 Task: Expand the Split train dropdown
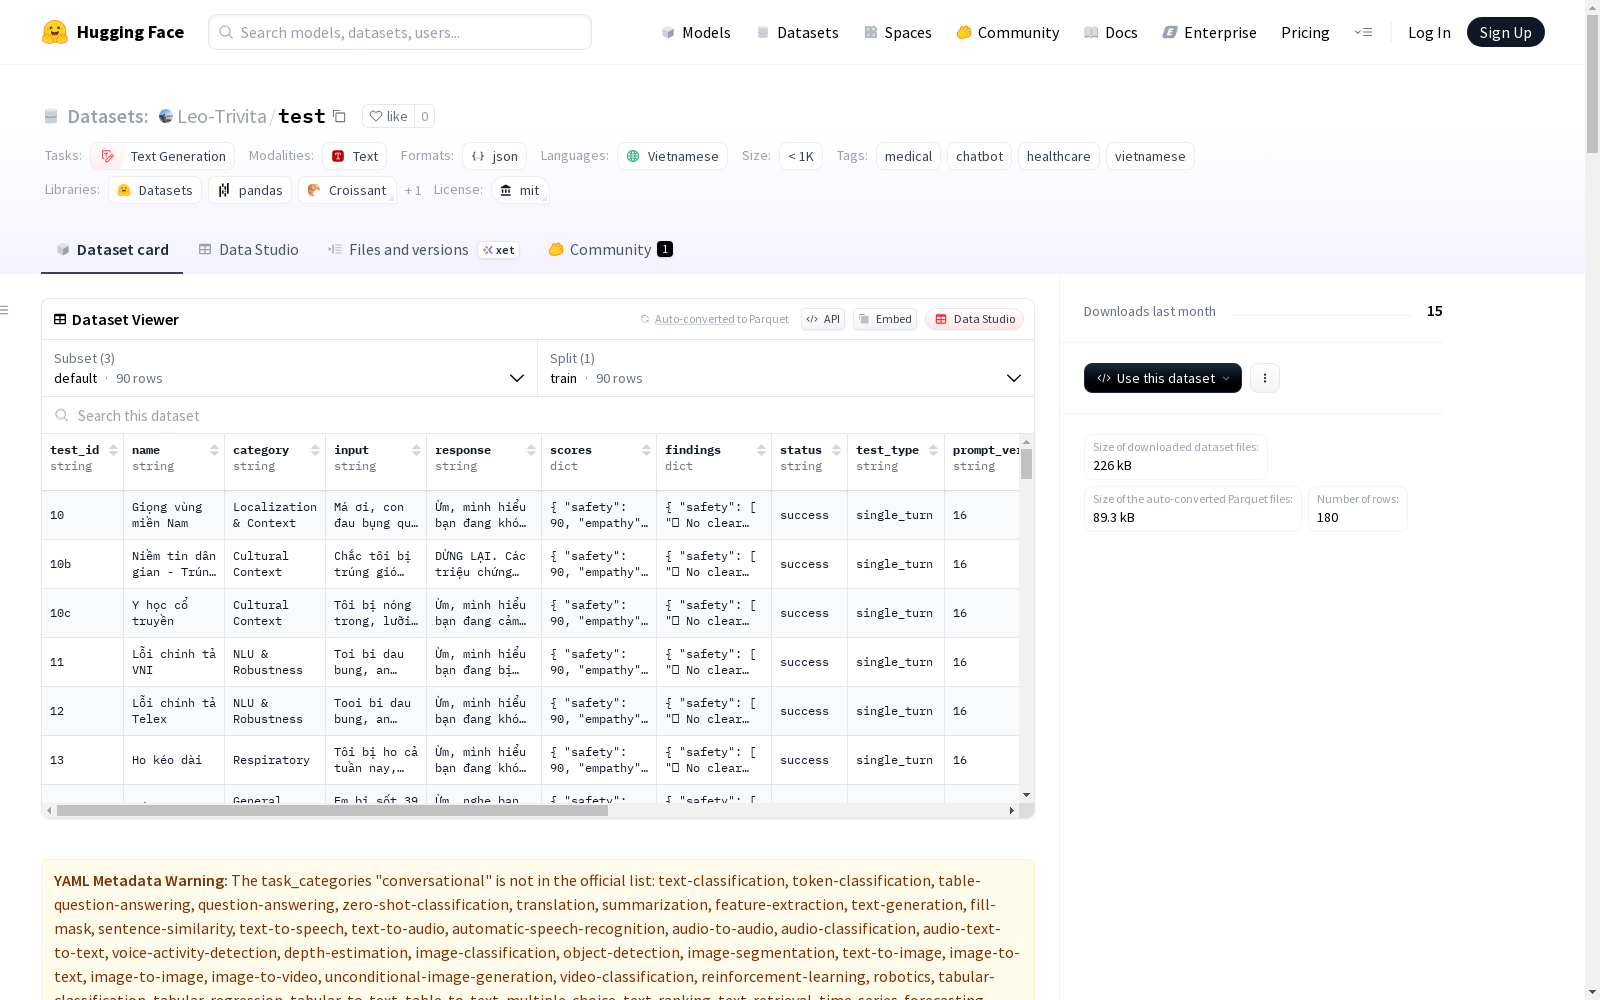[786, 368]
